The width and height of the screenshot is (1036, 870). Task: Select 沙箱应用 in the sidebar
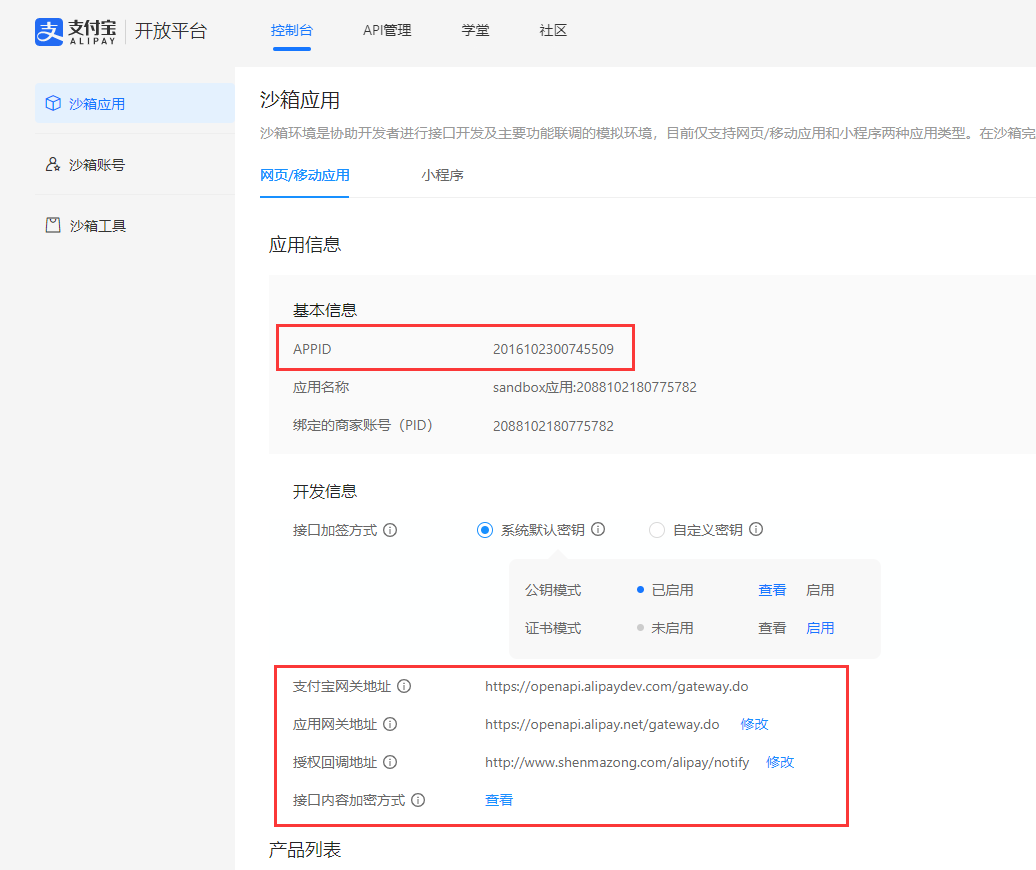135,103
